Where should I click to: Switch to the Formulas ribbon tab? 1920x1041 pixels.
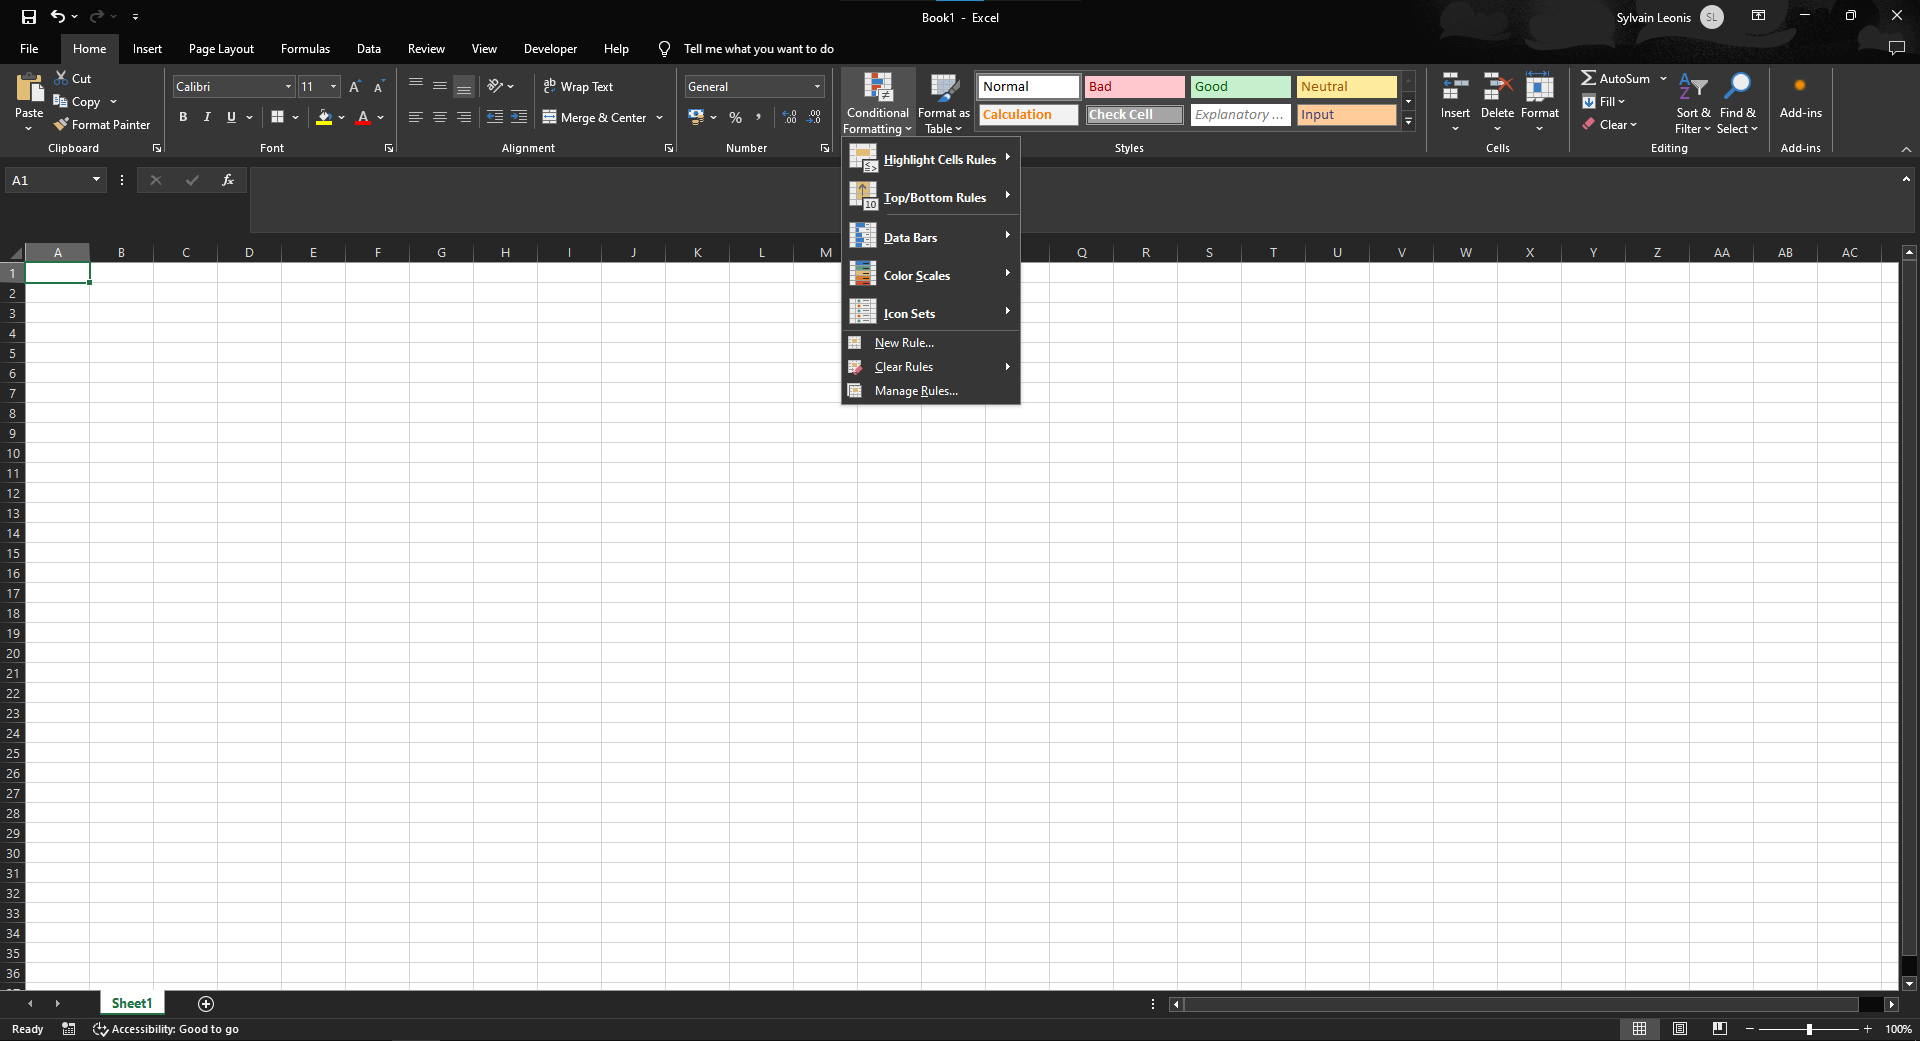305,49
